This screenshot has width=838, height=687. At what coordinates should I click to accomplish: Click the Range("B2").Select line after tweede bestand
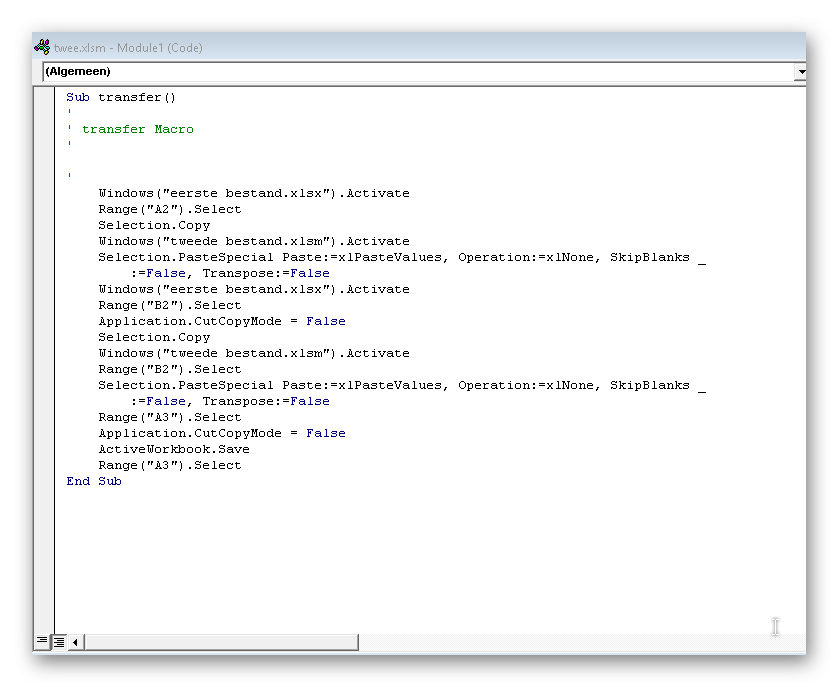pyautogui.click(x=170, y=369)
